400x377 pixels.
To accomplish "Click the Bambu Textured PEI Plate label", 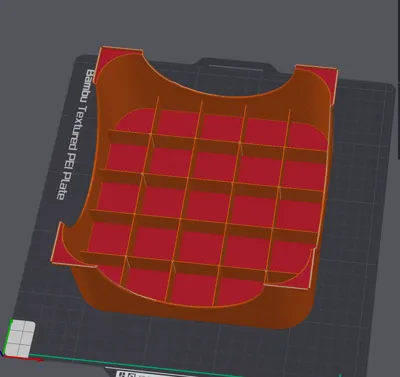I will click(x=74, y=134).
